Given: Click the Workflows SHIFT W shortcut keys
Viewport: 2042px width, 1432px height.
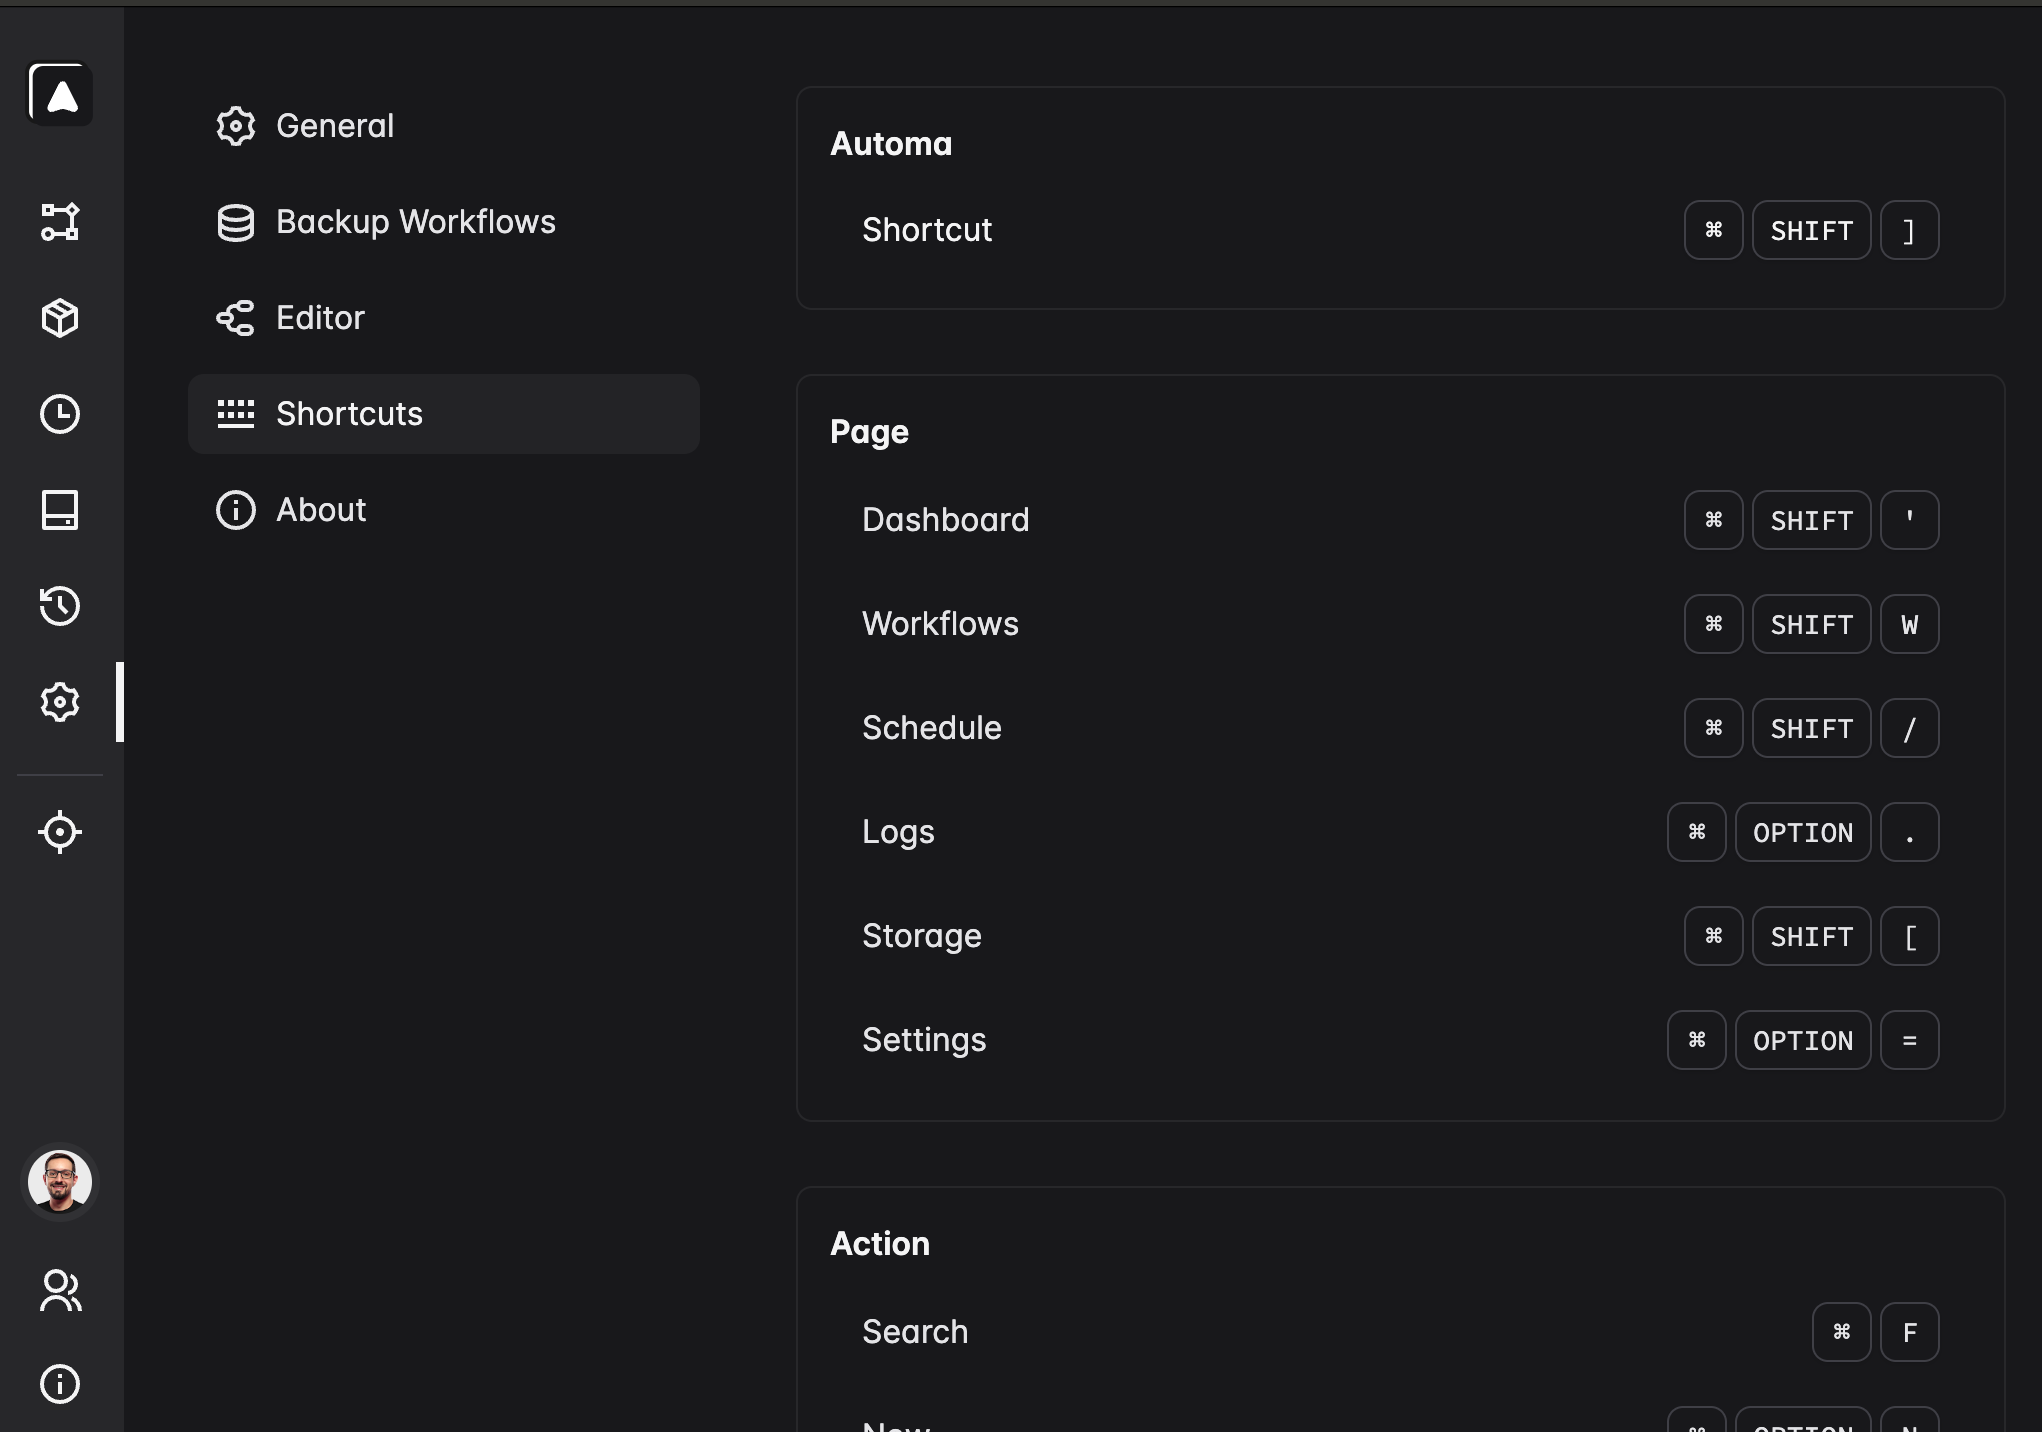Looking at the screenshot, I should [x=1811, y=624].
